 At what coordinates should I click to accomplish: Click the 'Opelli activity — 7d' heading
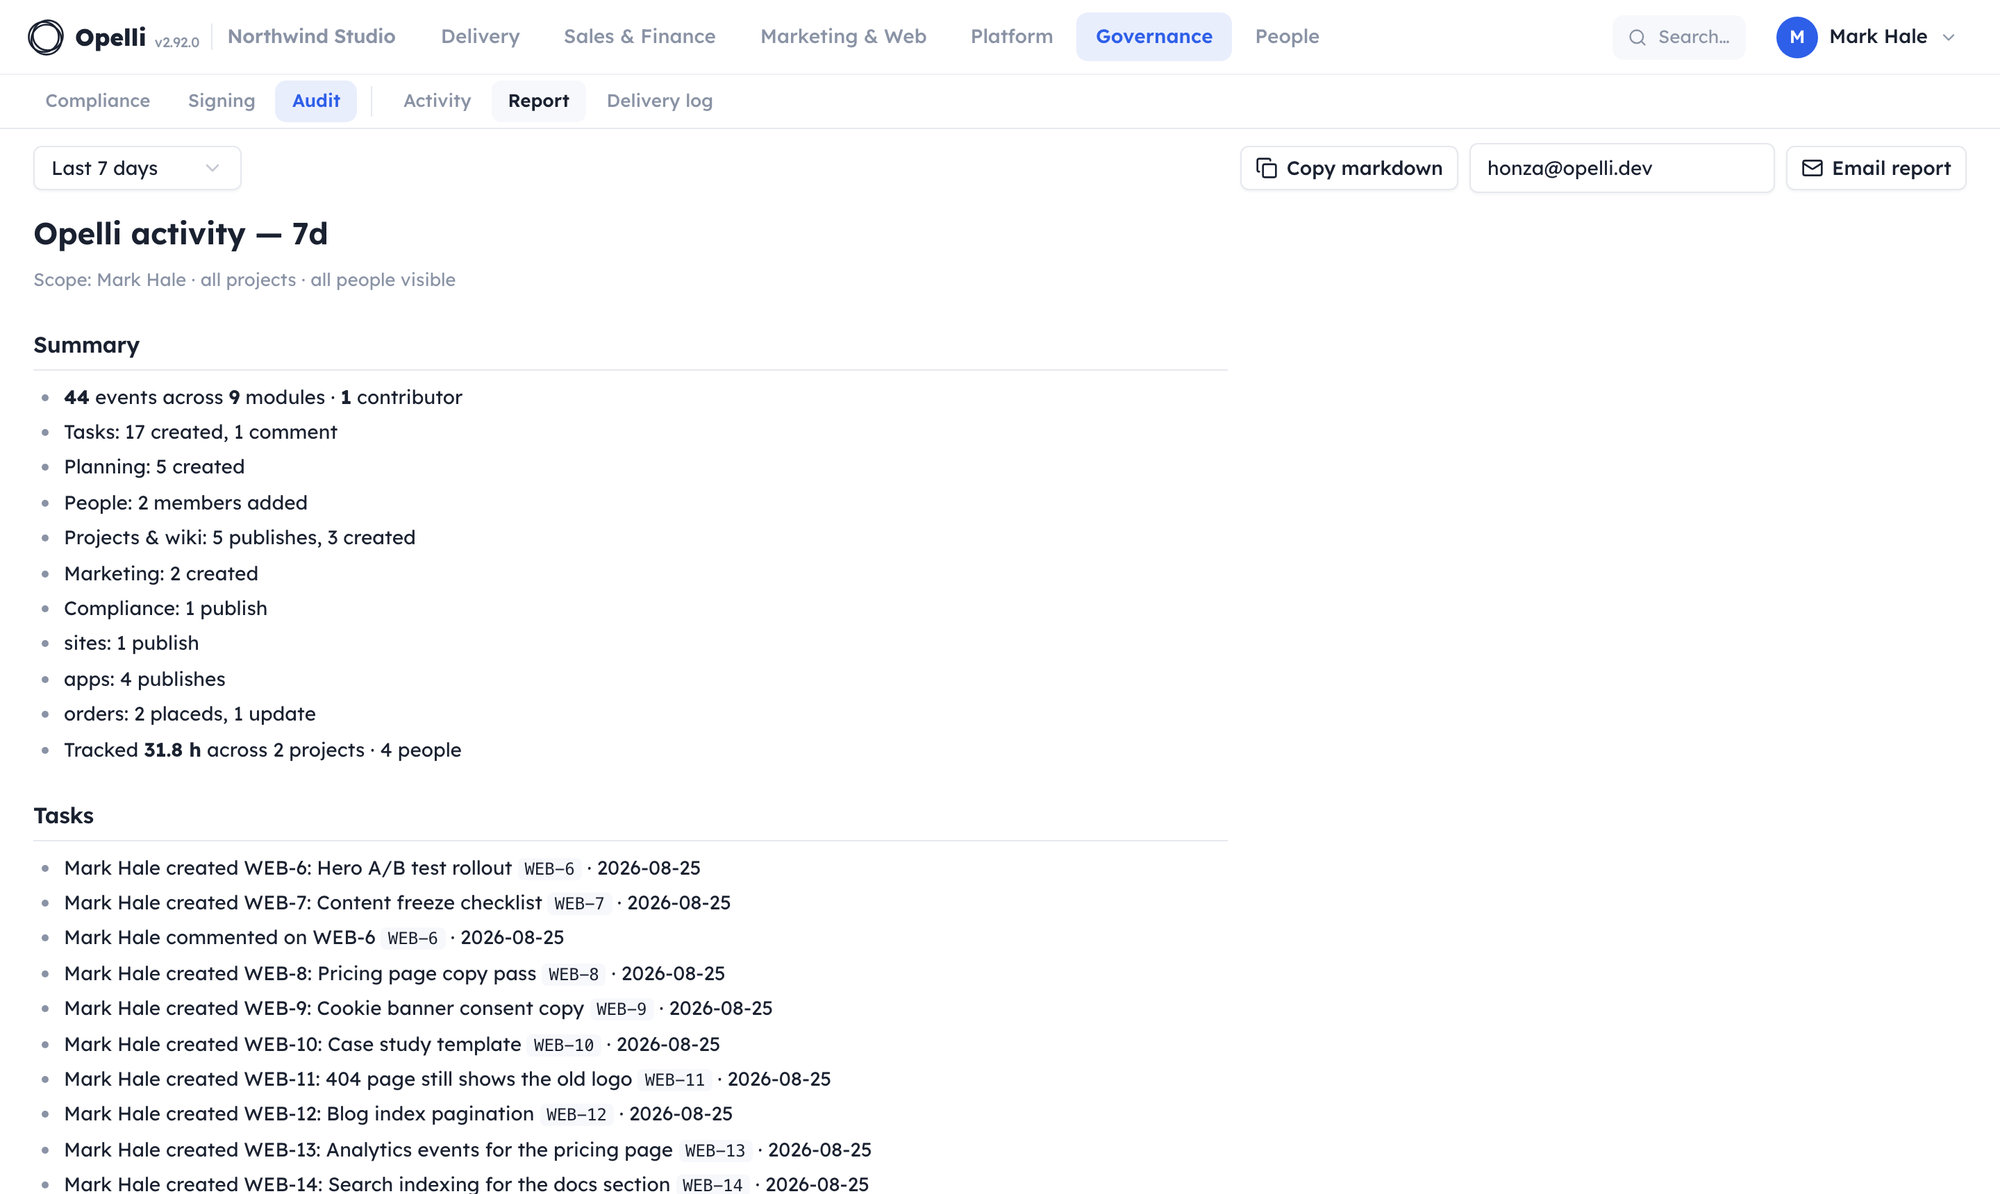click(x=181, y=234)
